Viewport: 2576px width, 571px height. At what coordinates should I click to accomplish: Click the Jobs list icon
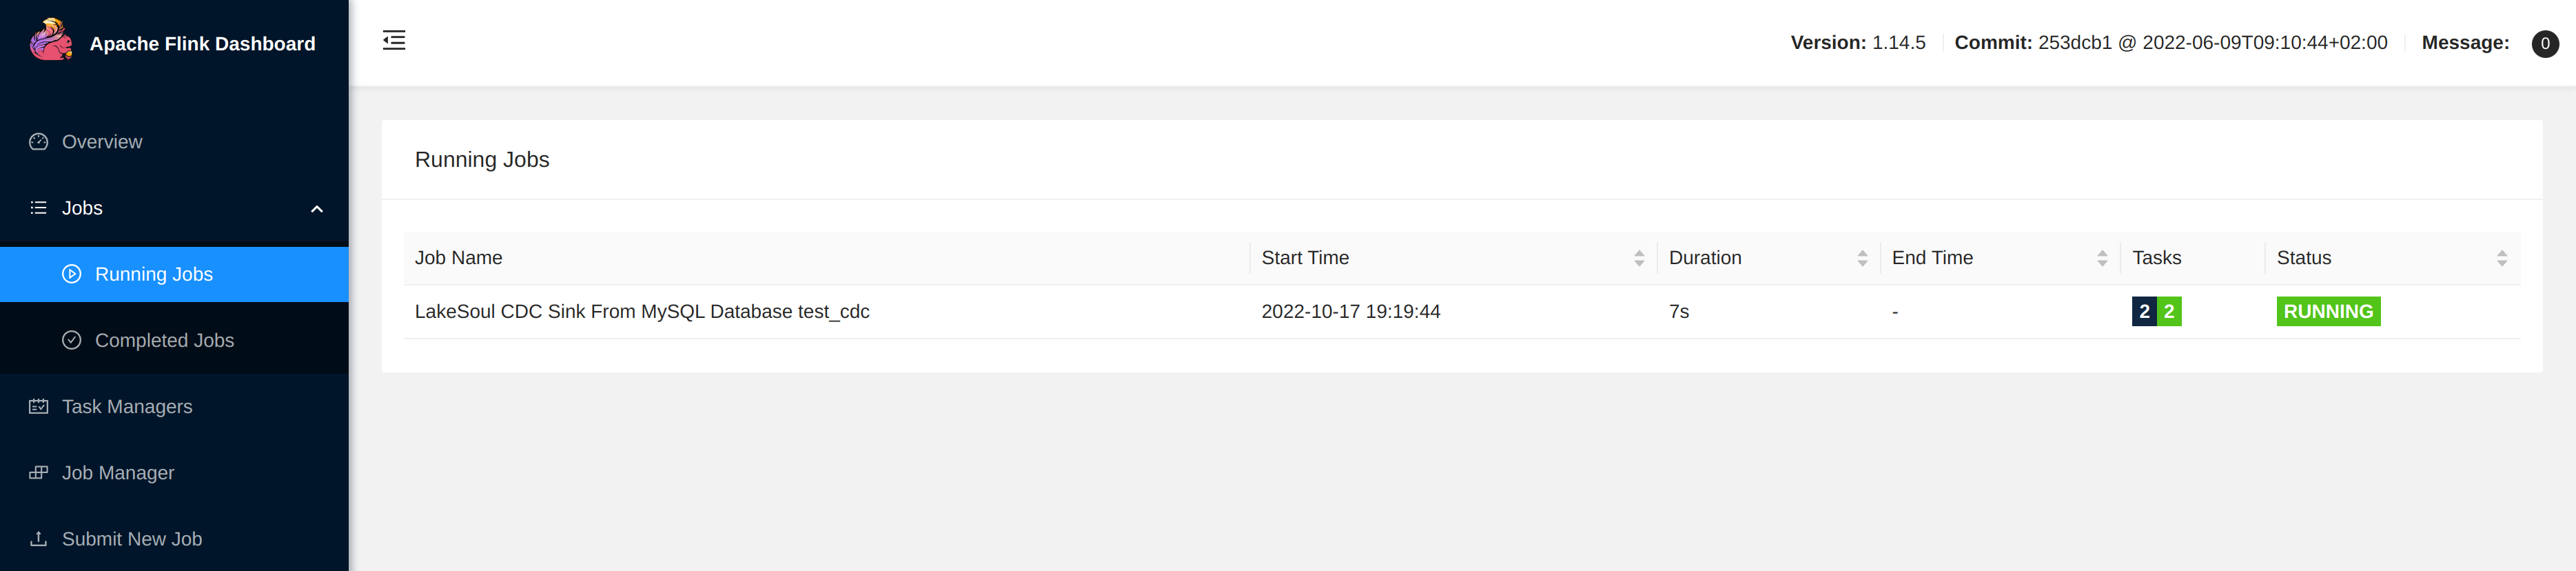[39, 208]
